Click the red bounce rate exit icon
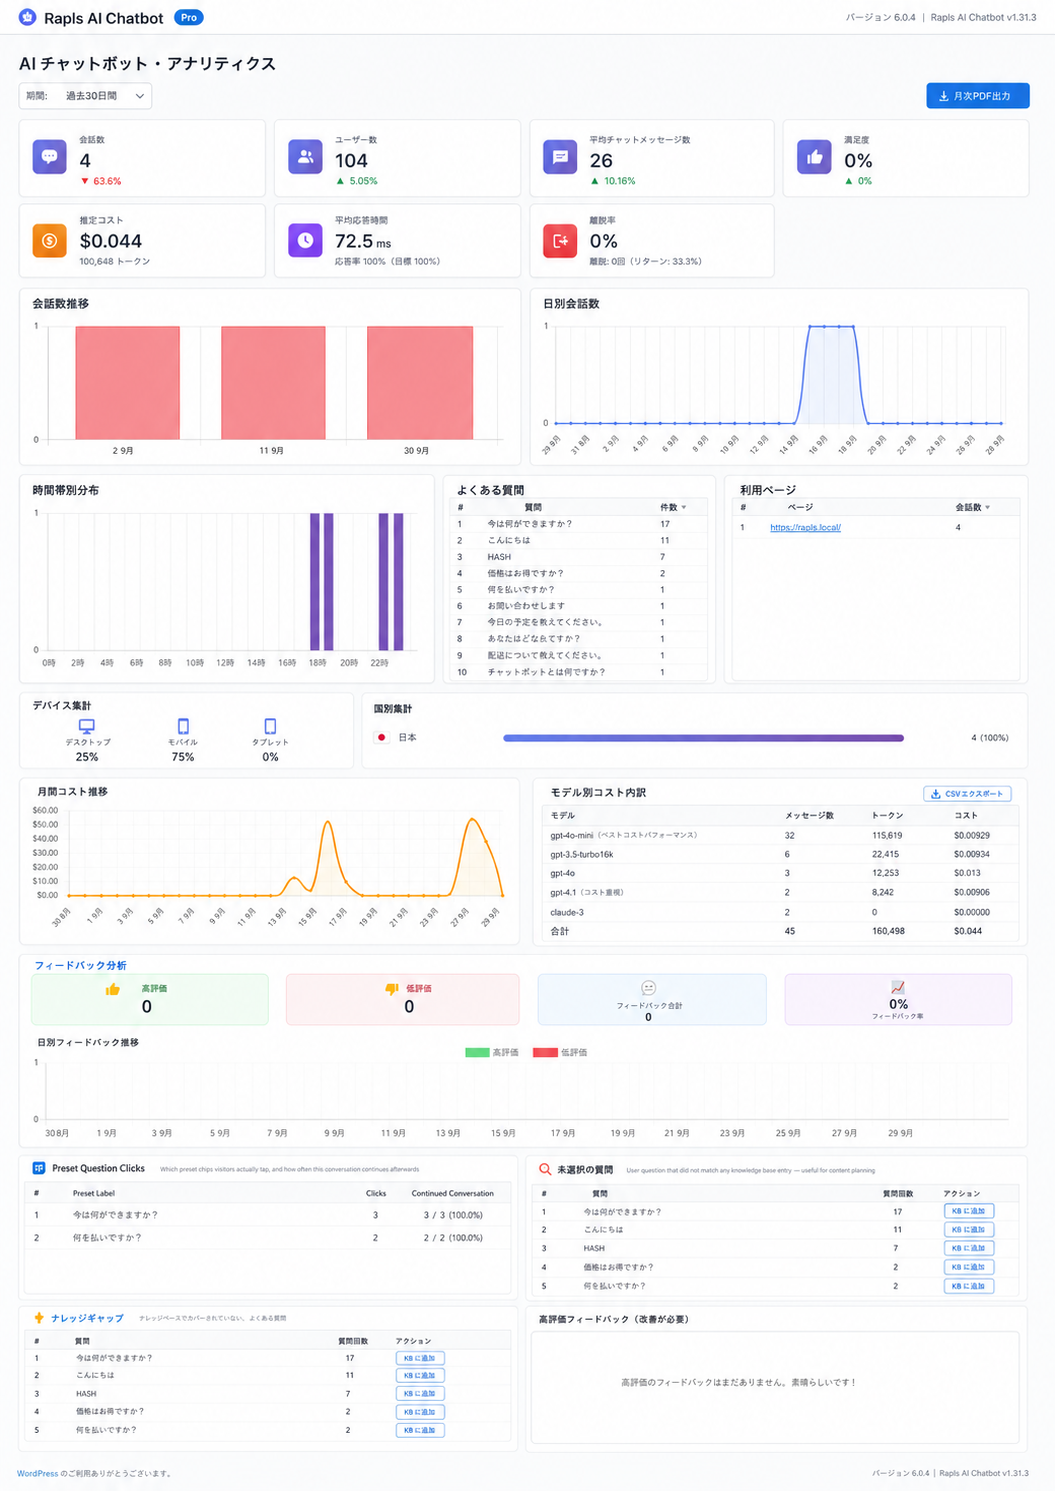The image size is (1055, 1491). [560, 241]
